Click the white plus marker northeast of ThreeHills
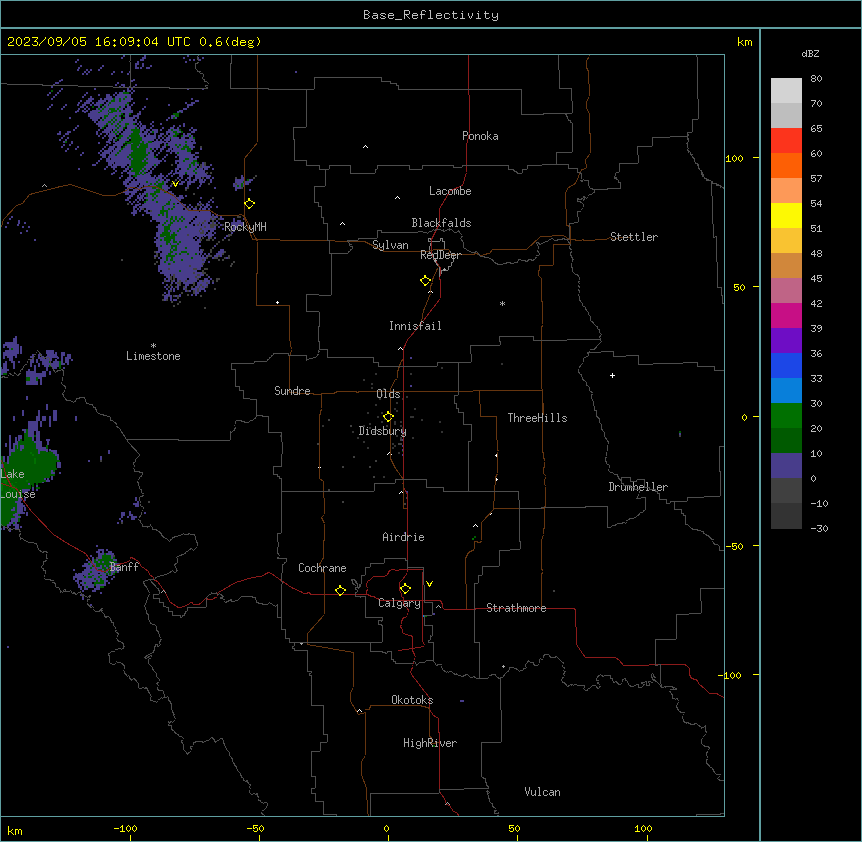Viewport: 862px width, 842px height. [612, 375]
